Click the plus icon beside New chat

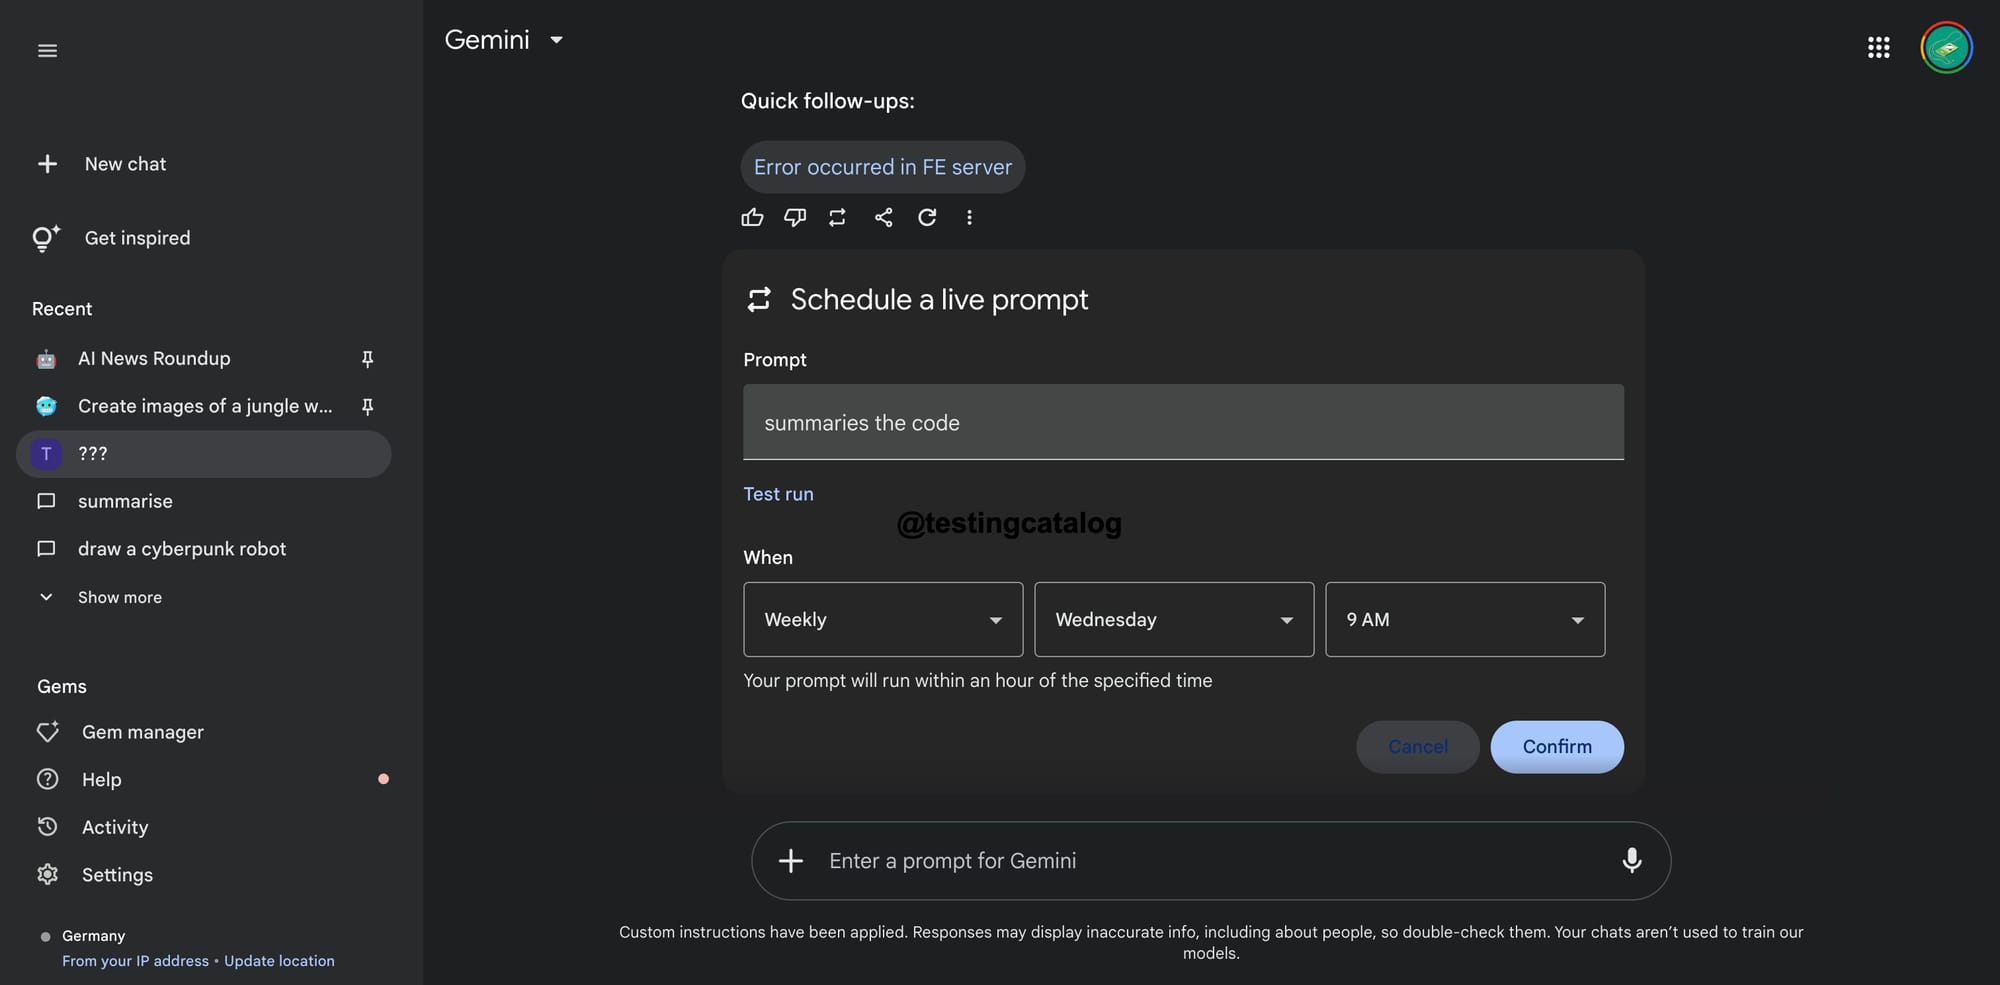point(47,164)
